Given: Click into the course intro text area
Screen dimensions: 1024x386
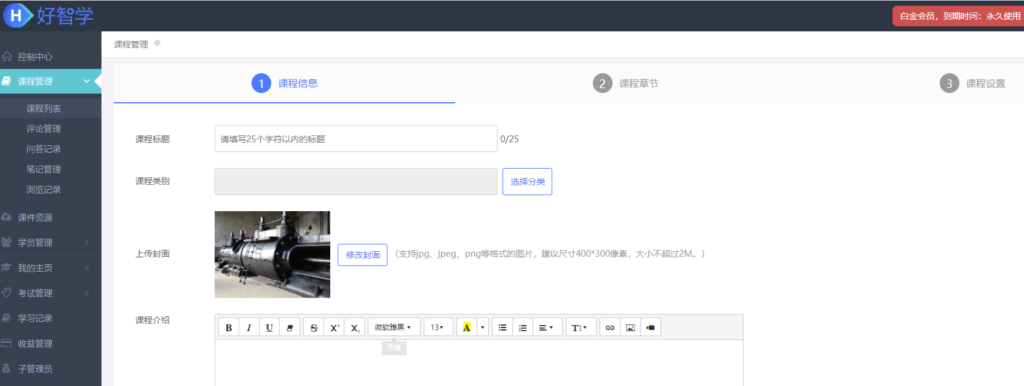Looking at the screenshot, I should (479, 362).
